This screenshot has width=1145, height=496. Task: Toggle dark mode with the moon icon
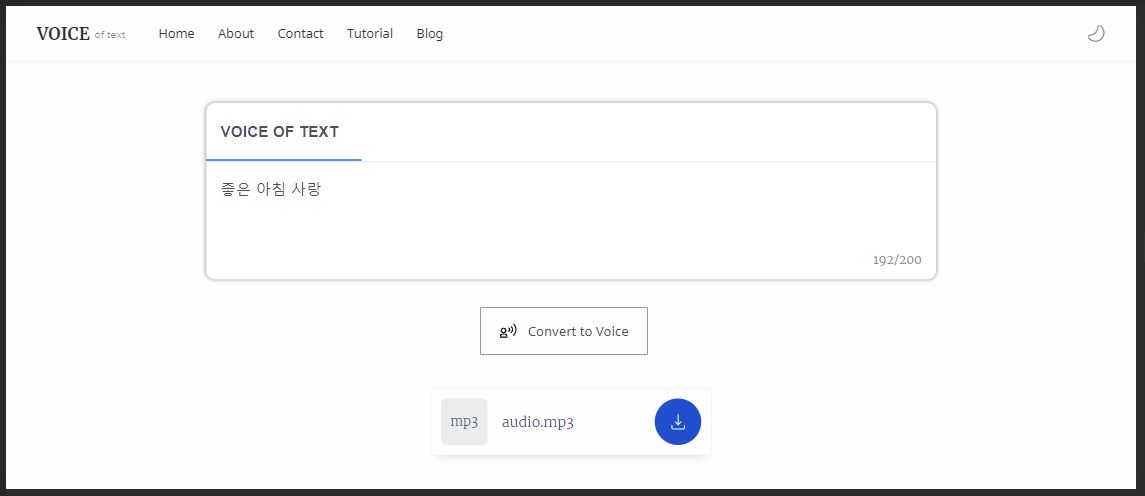[x=1096, y=33]
